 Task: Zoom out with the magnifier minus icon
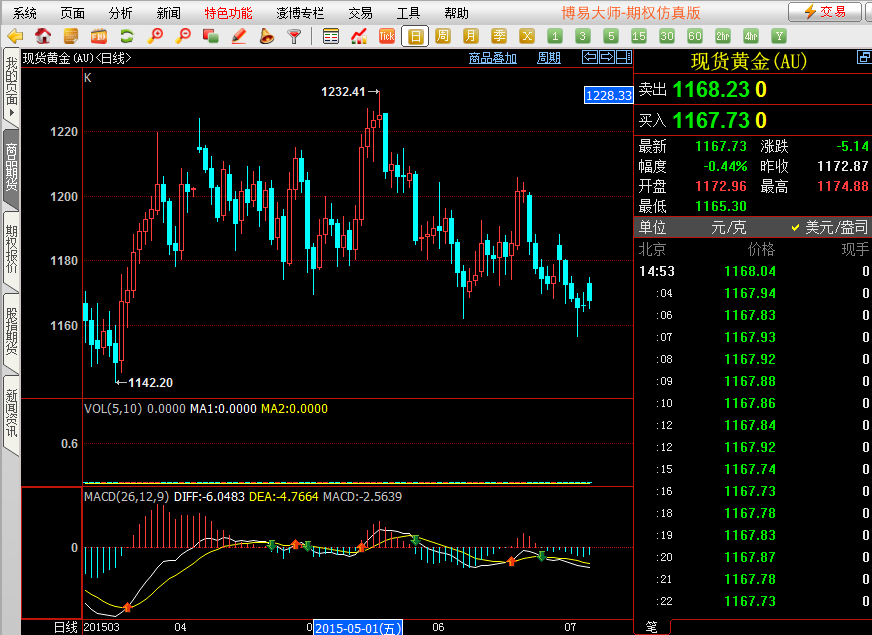[183, 36]
